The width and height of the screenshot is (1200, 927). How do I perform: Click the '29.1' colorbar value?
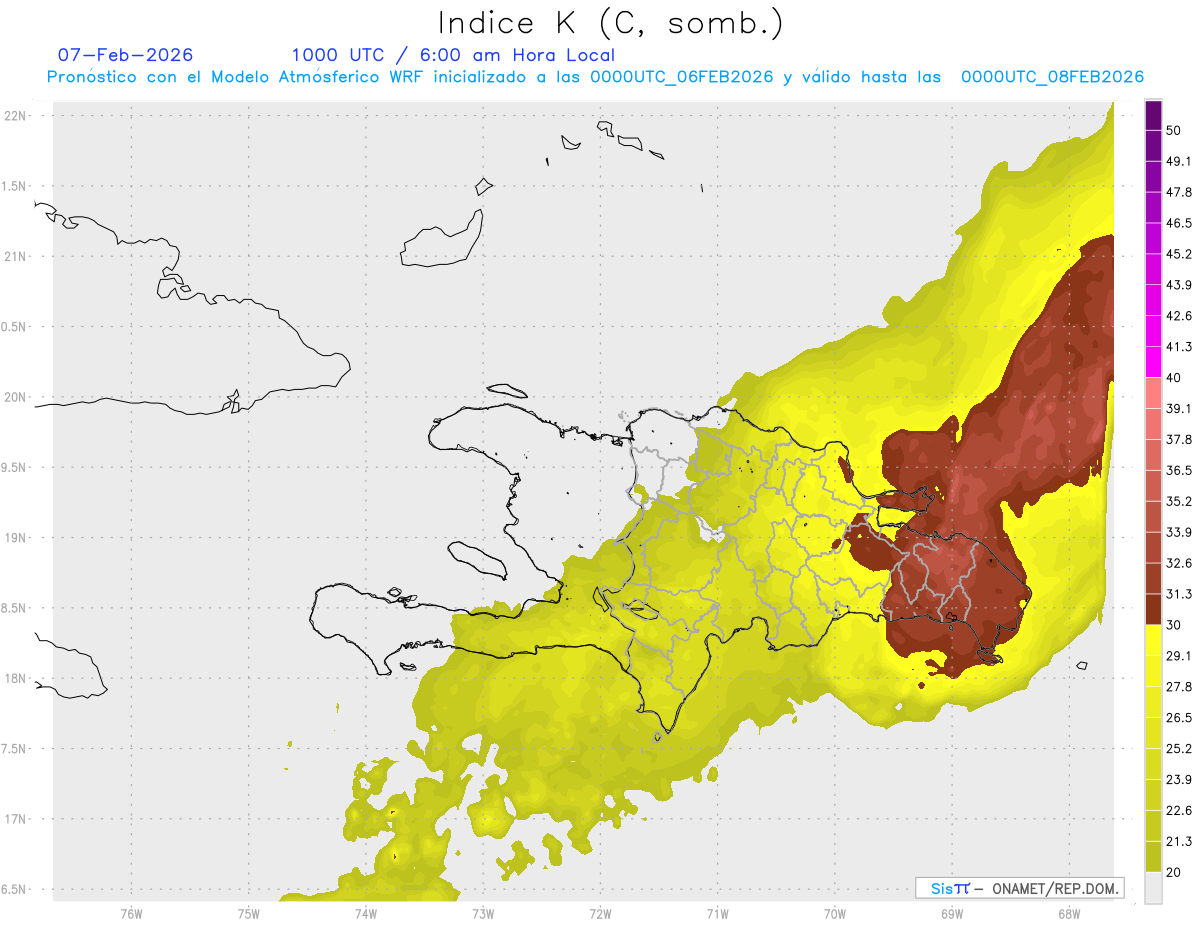pos(1179,656)
